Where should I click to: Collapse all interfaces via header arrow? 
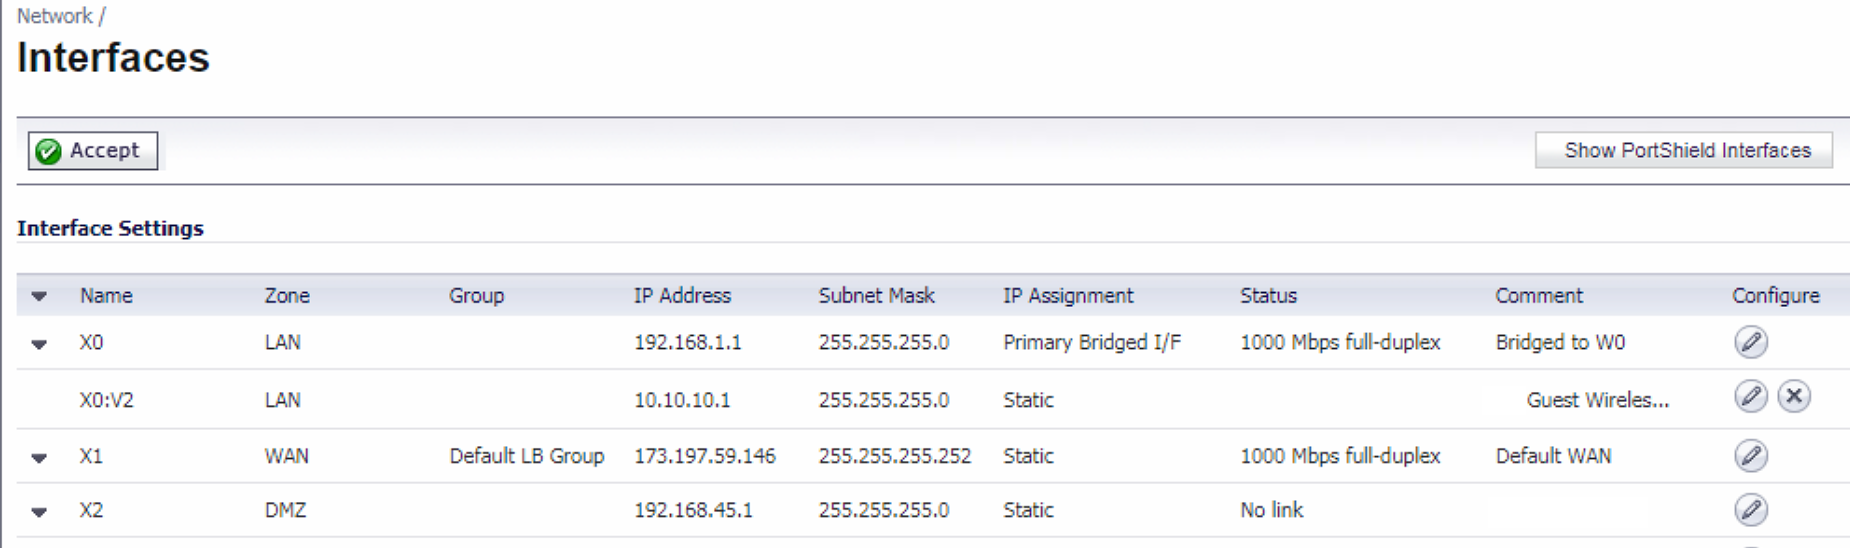coord(39,296)
